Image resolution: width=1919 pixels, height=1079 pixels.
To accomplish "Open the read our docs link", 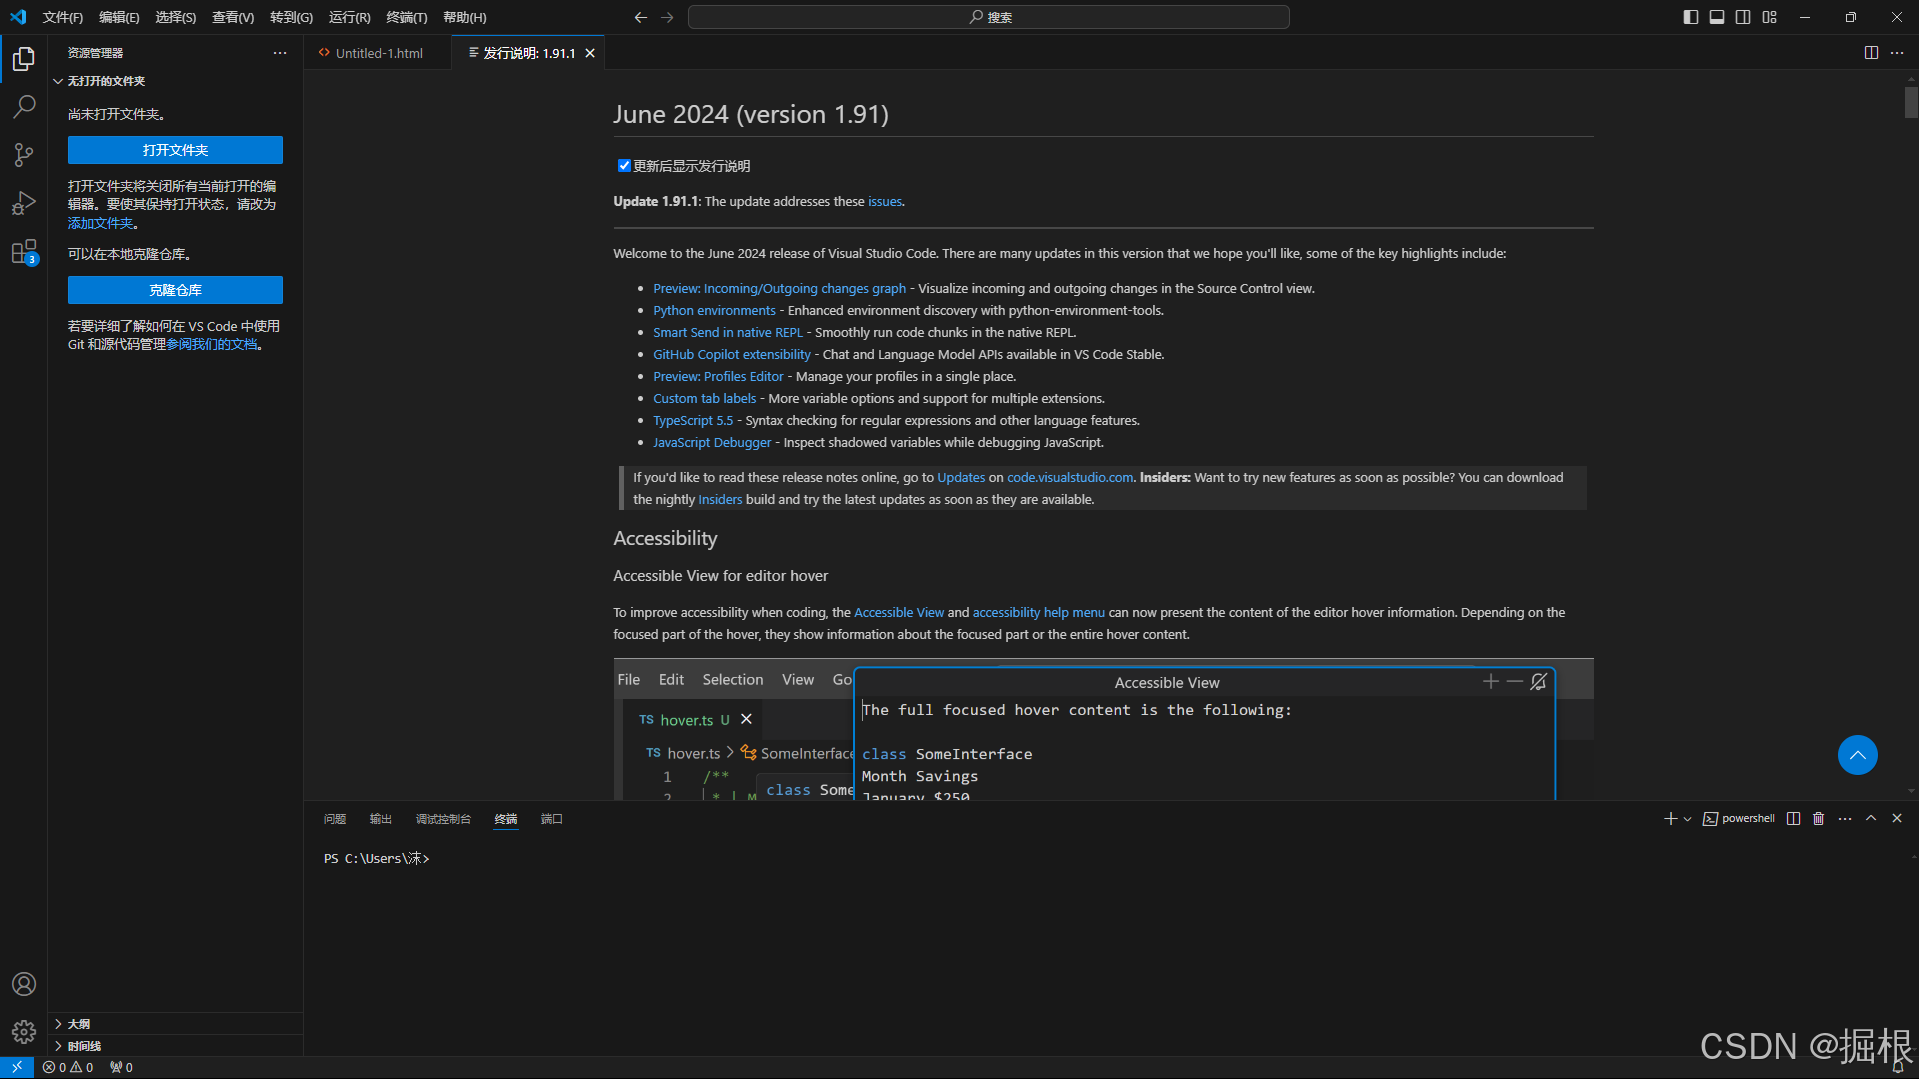I will coord(212,344).
